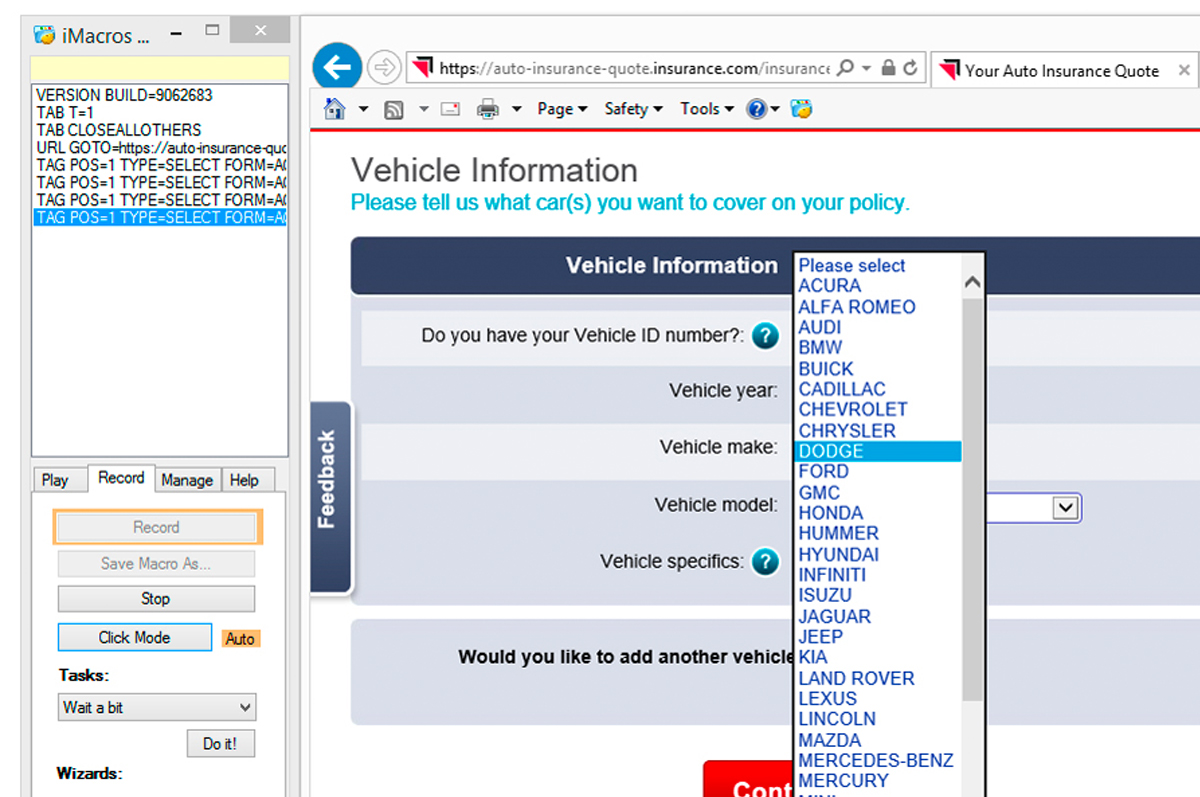
Task: Click the 'Do it!' button
Action: tap(220, 744)
